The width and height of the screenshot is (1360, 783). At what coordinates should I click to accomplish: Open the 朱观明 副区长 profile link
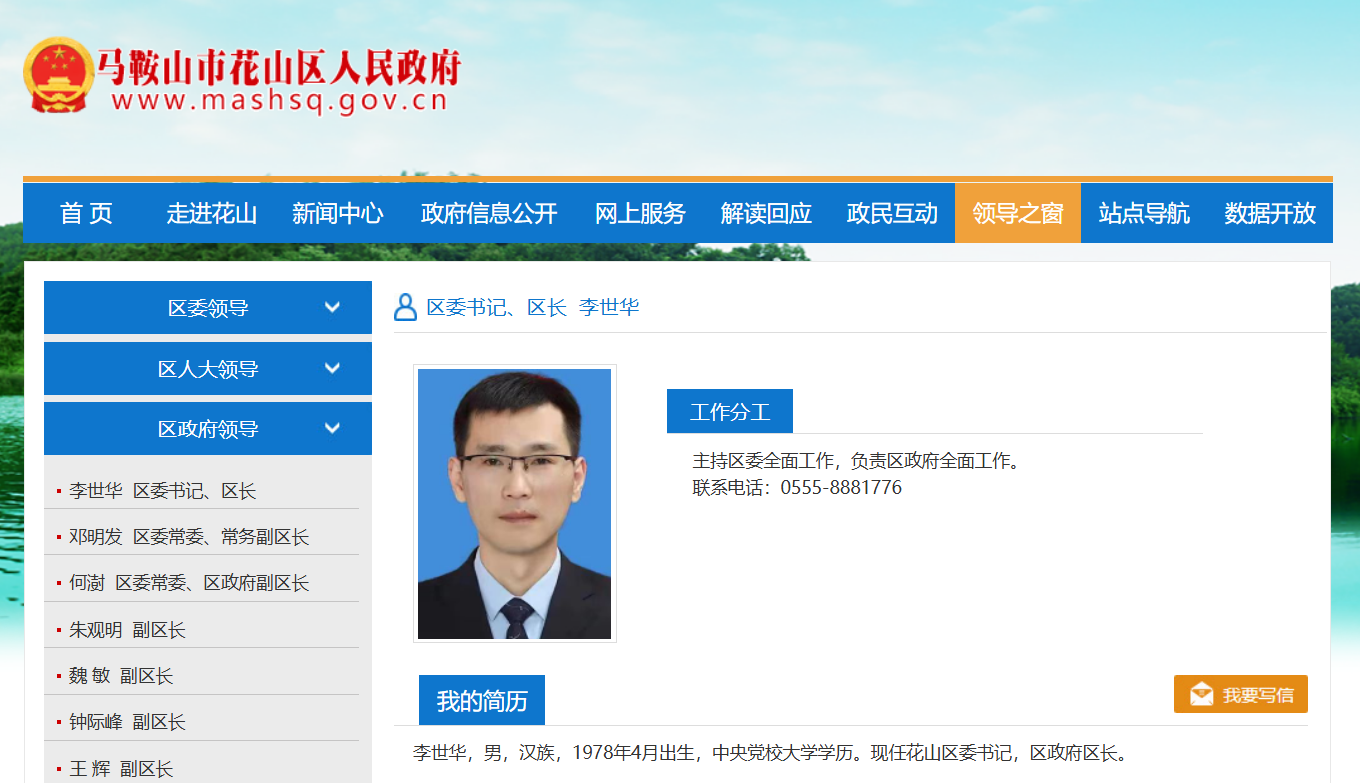tap(127, 630)
